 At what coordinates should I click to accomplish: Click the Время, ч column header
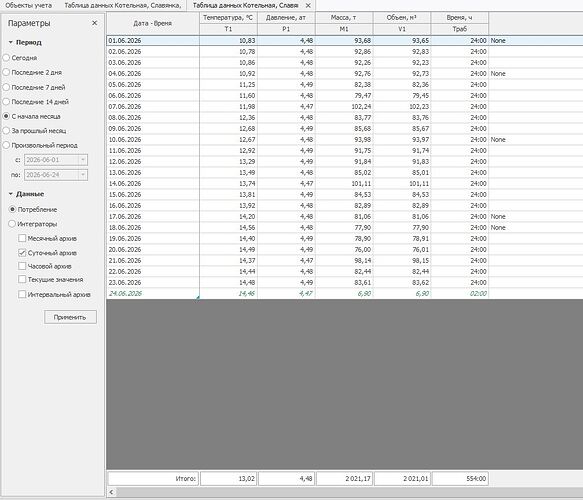click(460, 17)
